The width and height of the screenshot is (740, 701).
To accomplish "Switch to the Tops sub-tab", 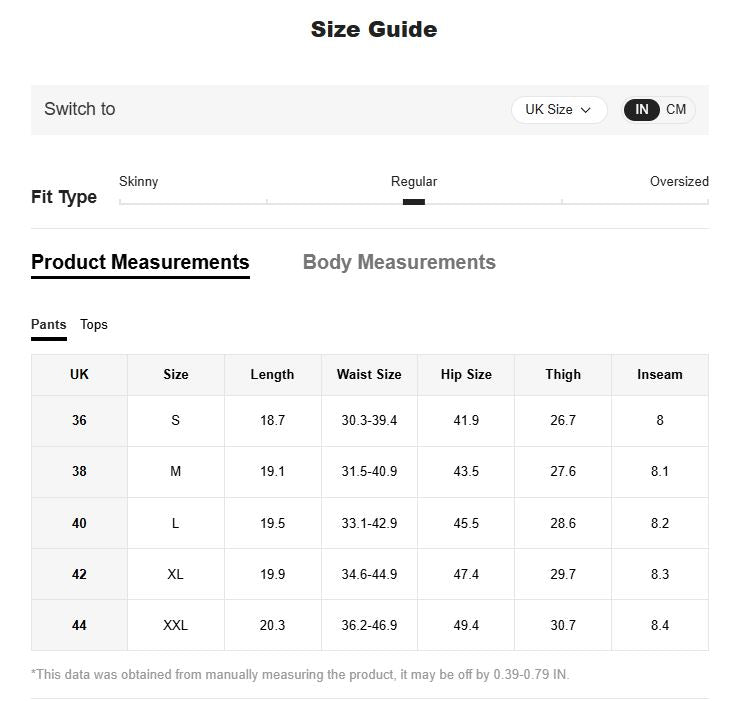I will (x=94, y=324).
